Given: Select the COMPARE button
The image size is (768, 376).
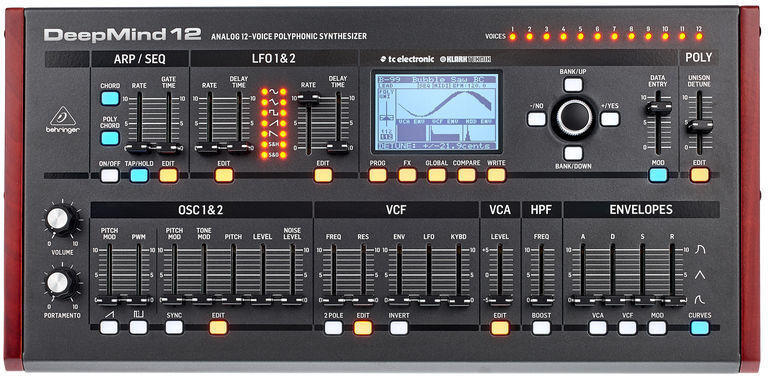Looking at the screenshot, I should click(x=466, y=175).
